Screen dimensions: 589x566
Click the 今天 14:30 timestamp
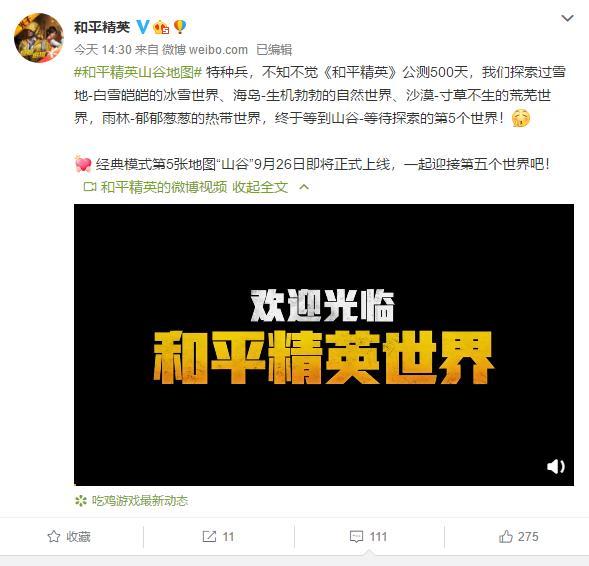[x=103, y=50]
